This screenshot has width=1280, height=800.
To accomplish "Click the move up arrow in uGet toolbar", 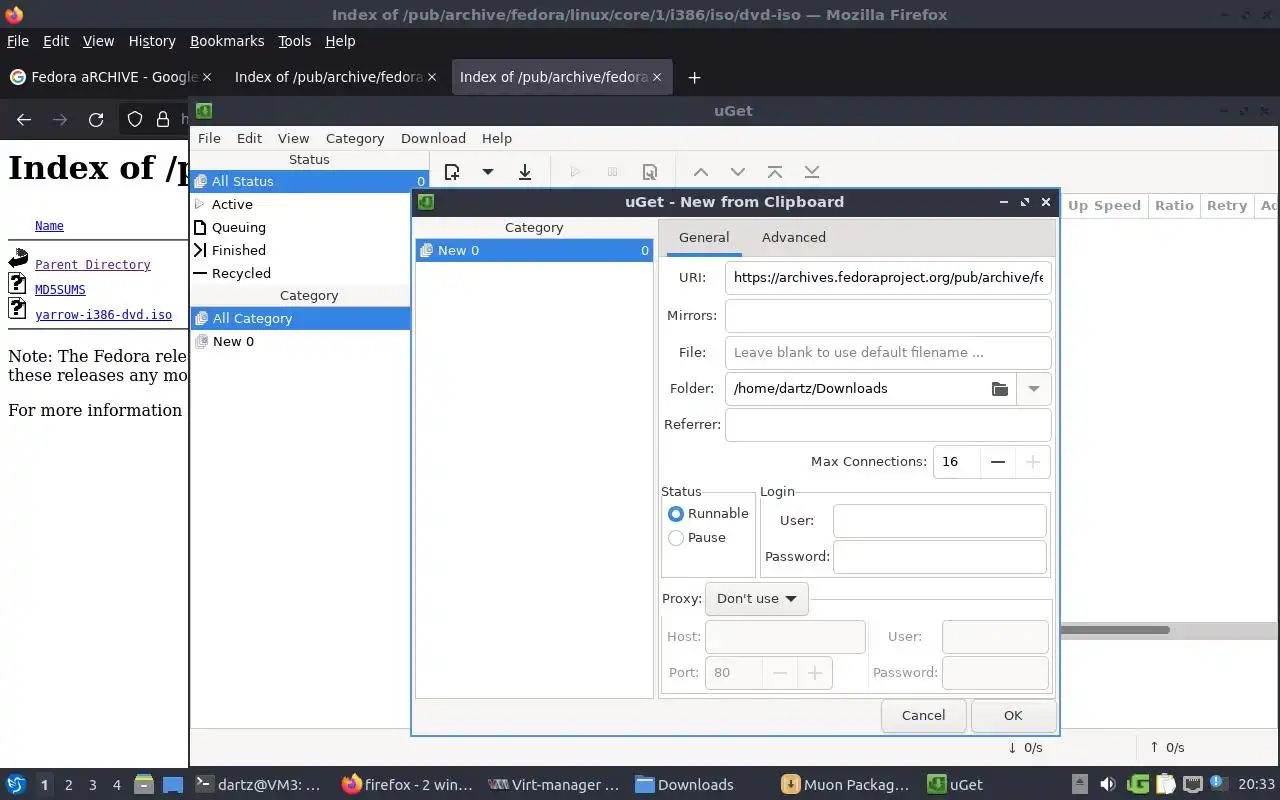I will click(701, 172).
